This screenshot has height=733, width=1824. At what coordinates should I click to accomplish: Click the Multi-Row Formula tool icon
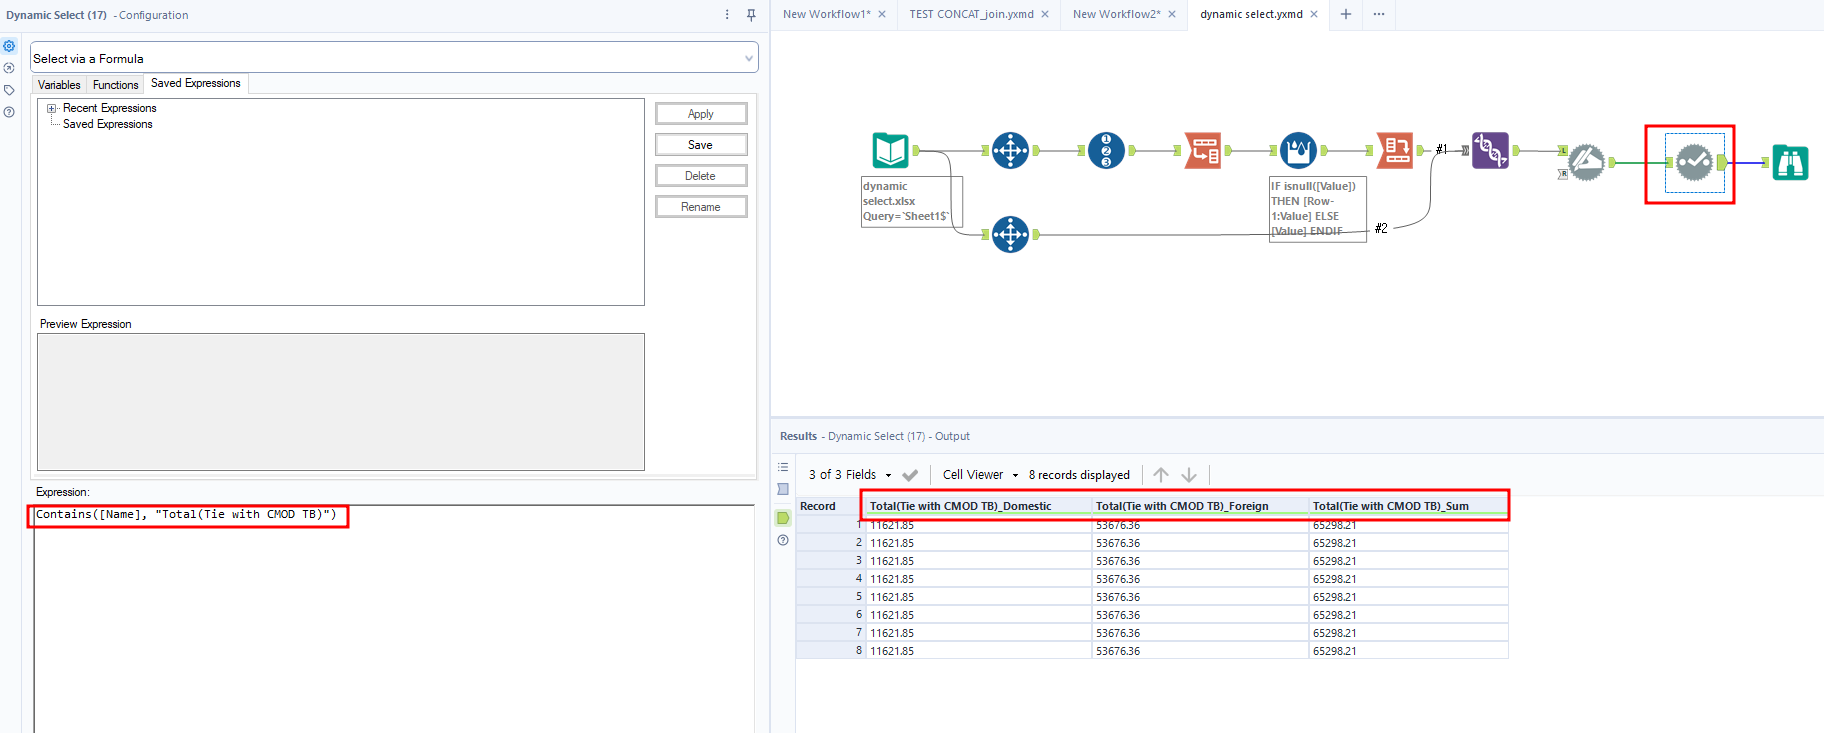pyautogui.click(x=1298, y=151)
